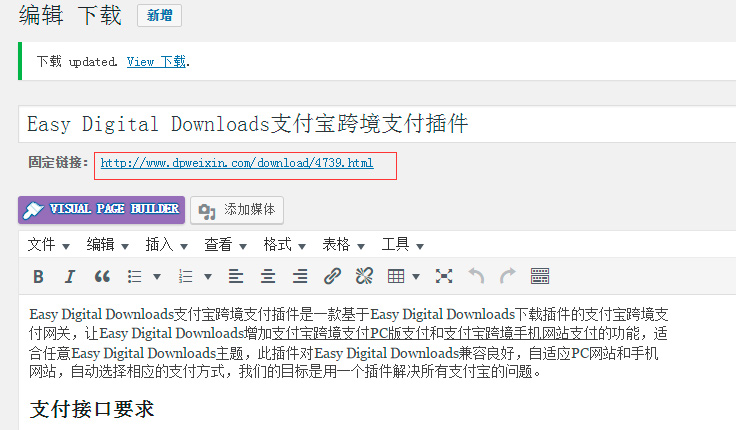Undo the last edit

(x=476, y=276)
